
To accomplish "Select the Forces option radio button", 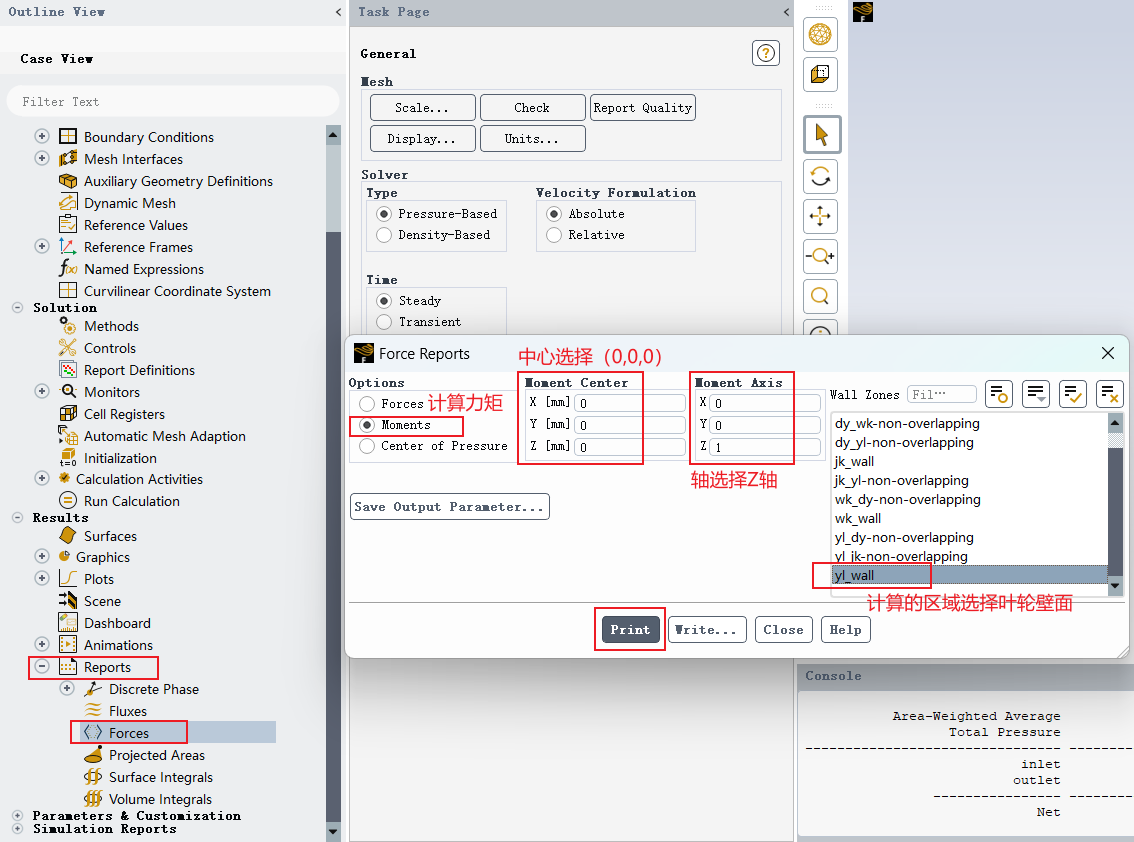I will [367, 404].
